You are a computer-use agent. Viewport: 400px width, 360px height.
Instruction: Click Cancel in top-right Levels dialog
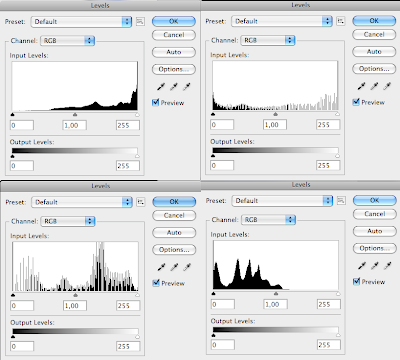coord(374,34)
